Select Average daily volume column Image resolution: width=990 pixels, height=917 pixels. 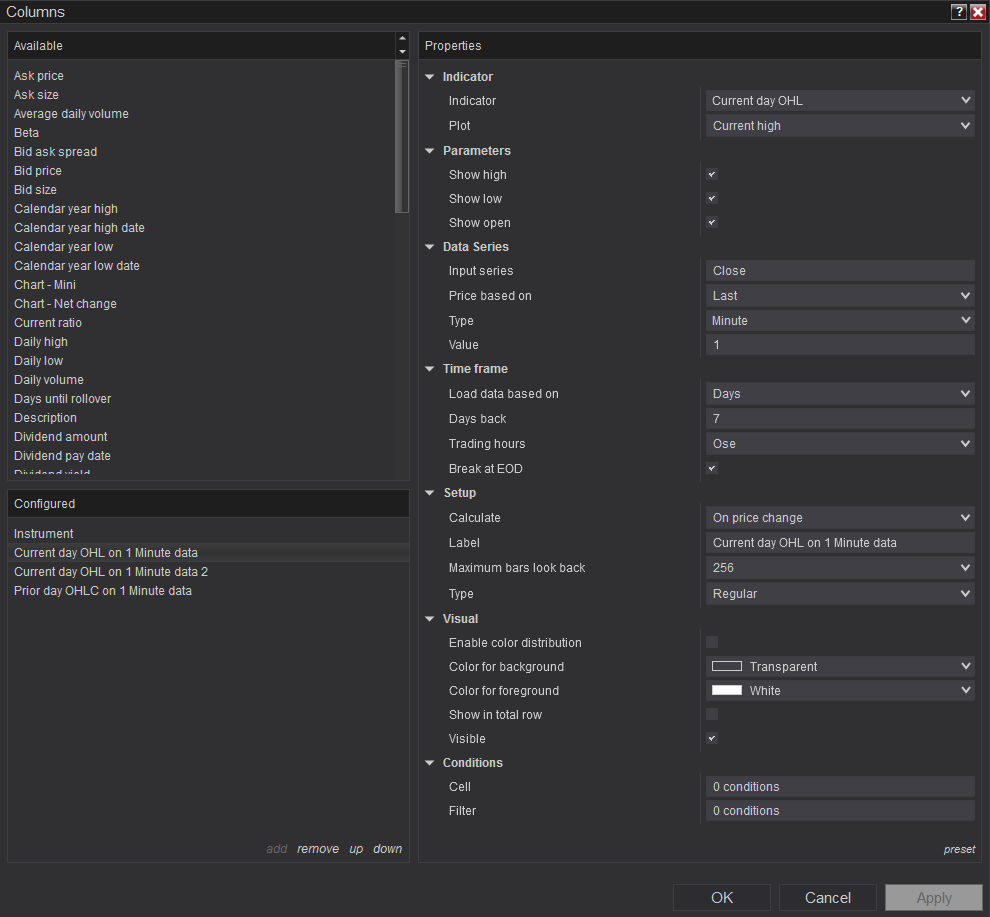pos(71,114)
